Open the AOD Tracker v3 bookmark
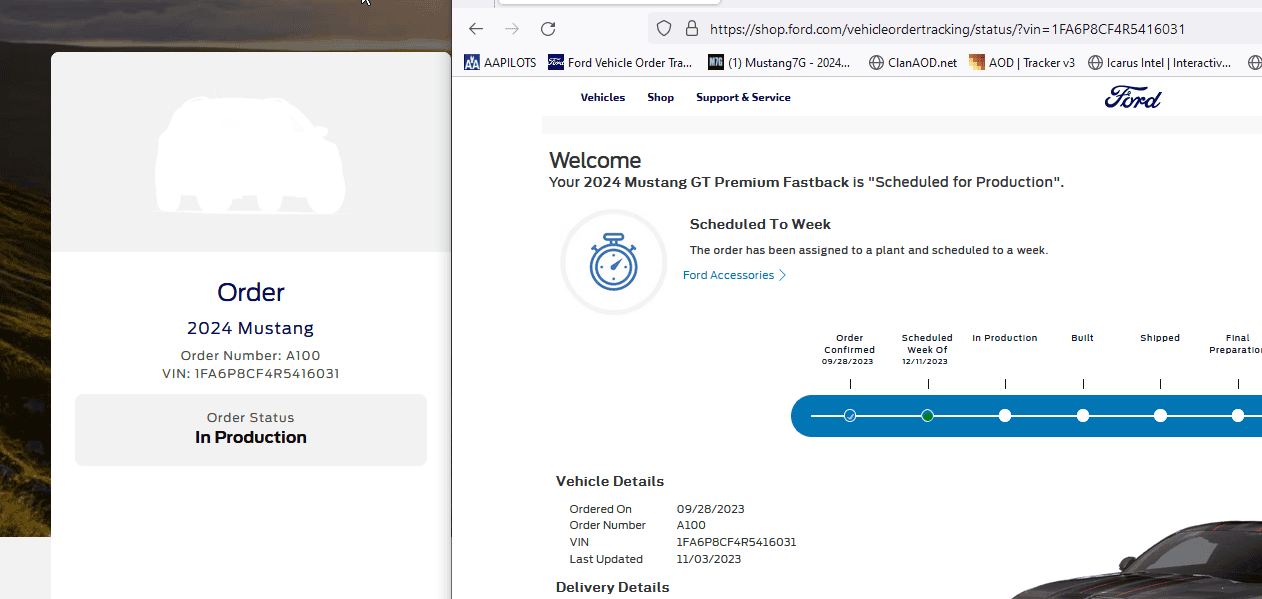 click(x=1022, y=62)
